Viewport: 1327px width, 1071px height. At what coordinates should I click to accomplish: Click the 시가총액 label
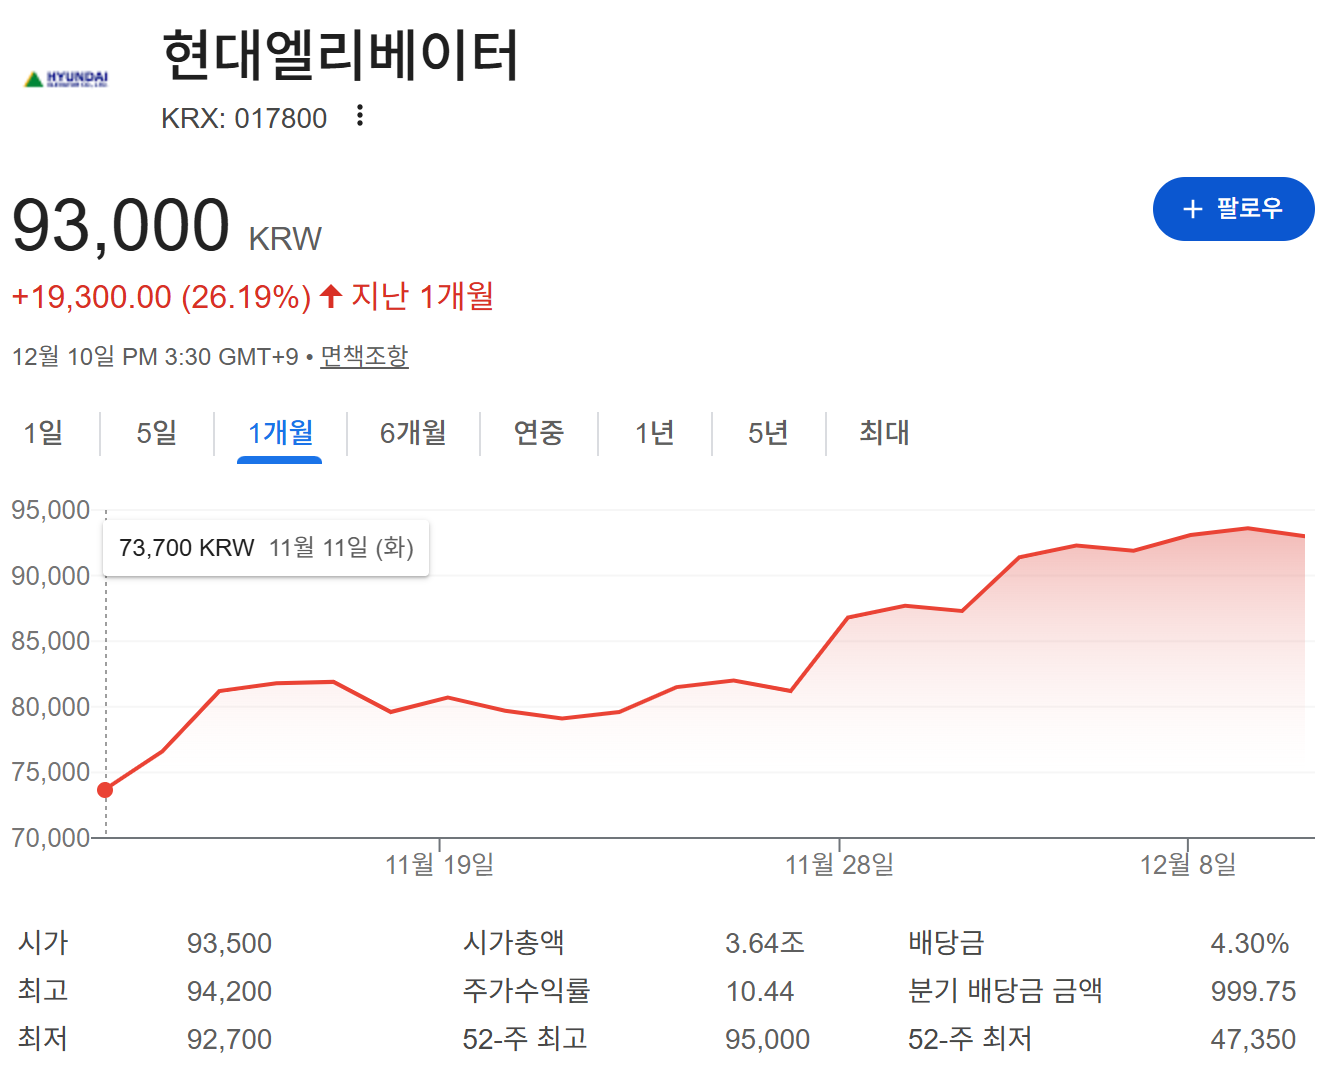click(514, 942)
